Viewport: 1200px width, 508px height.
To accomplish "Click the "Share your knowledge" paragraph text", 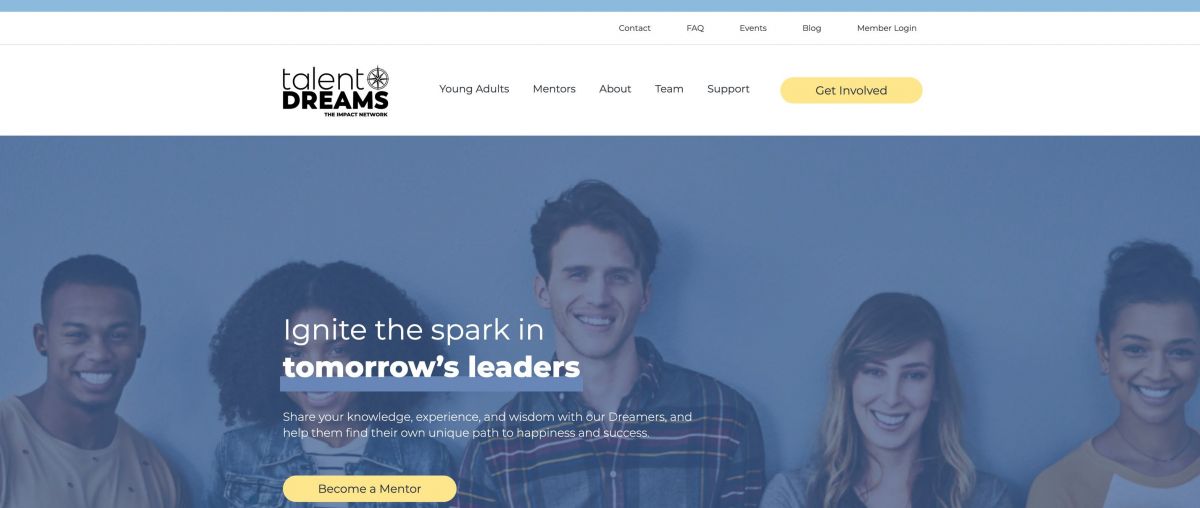I will coord(487,425).
